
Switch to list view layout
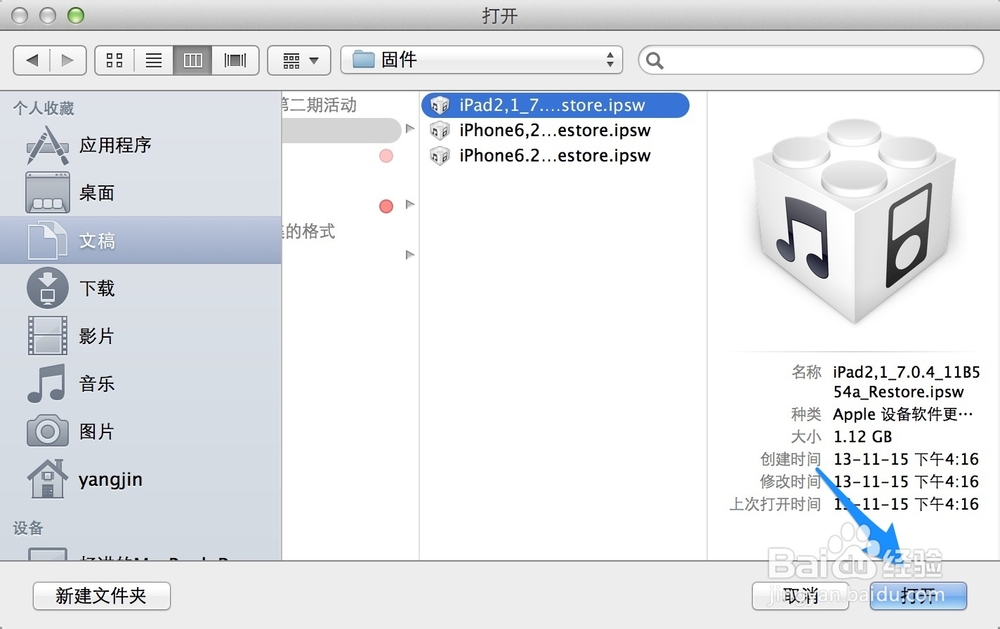pos(154,60)
